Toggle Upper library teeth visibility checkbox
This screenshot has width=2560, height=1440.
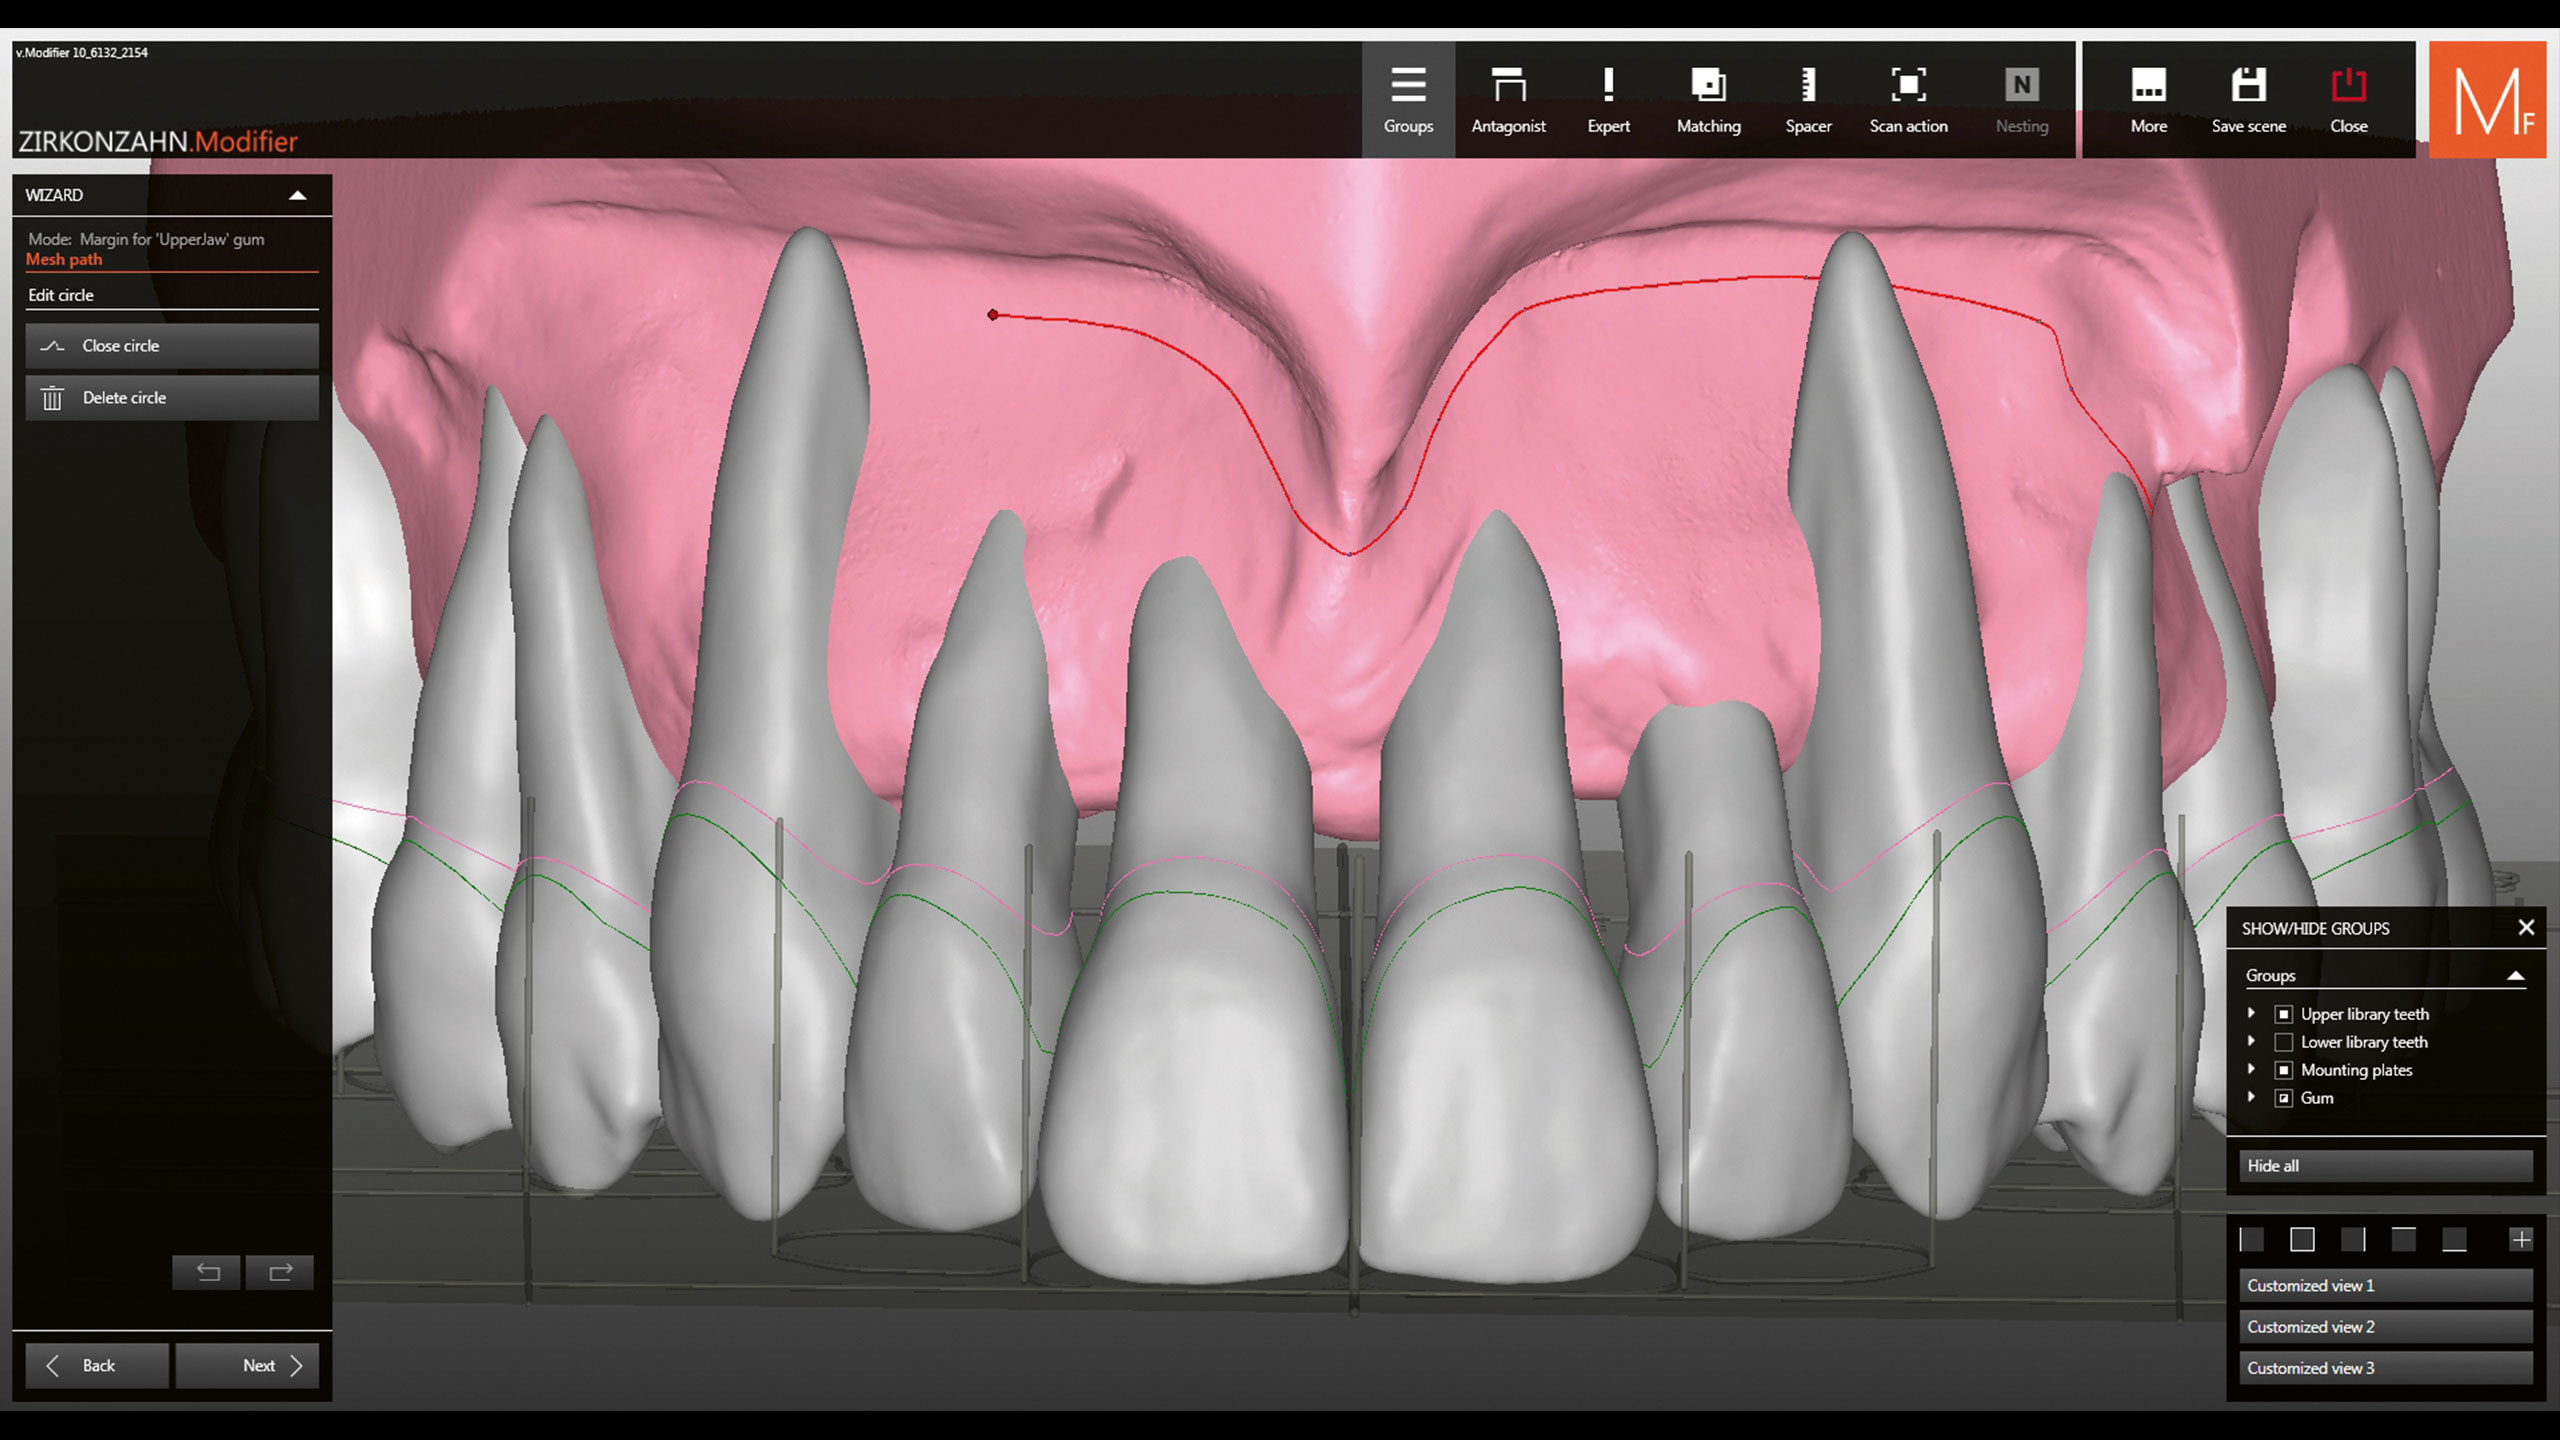(x=2284, y=1014)
